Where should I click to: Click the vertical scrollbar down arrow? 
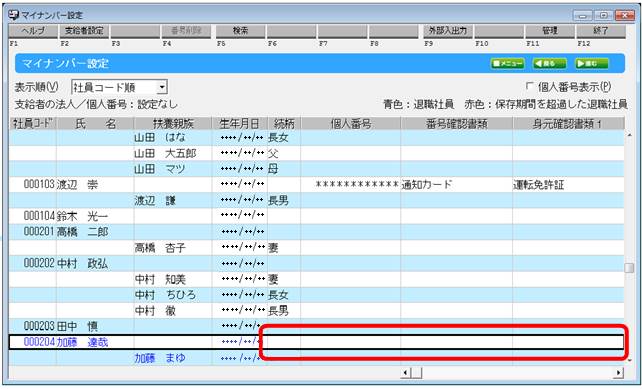[629, 360]
